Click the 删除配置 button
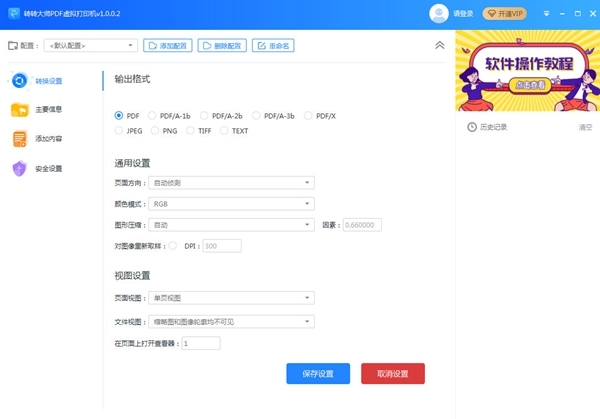The image size is (600, 419). 222,46
